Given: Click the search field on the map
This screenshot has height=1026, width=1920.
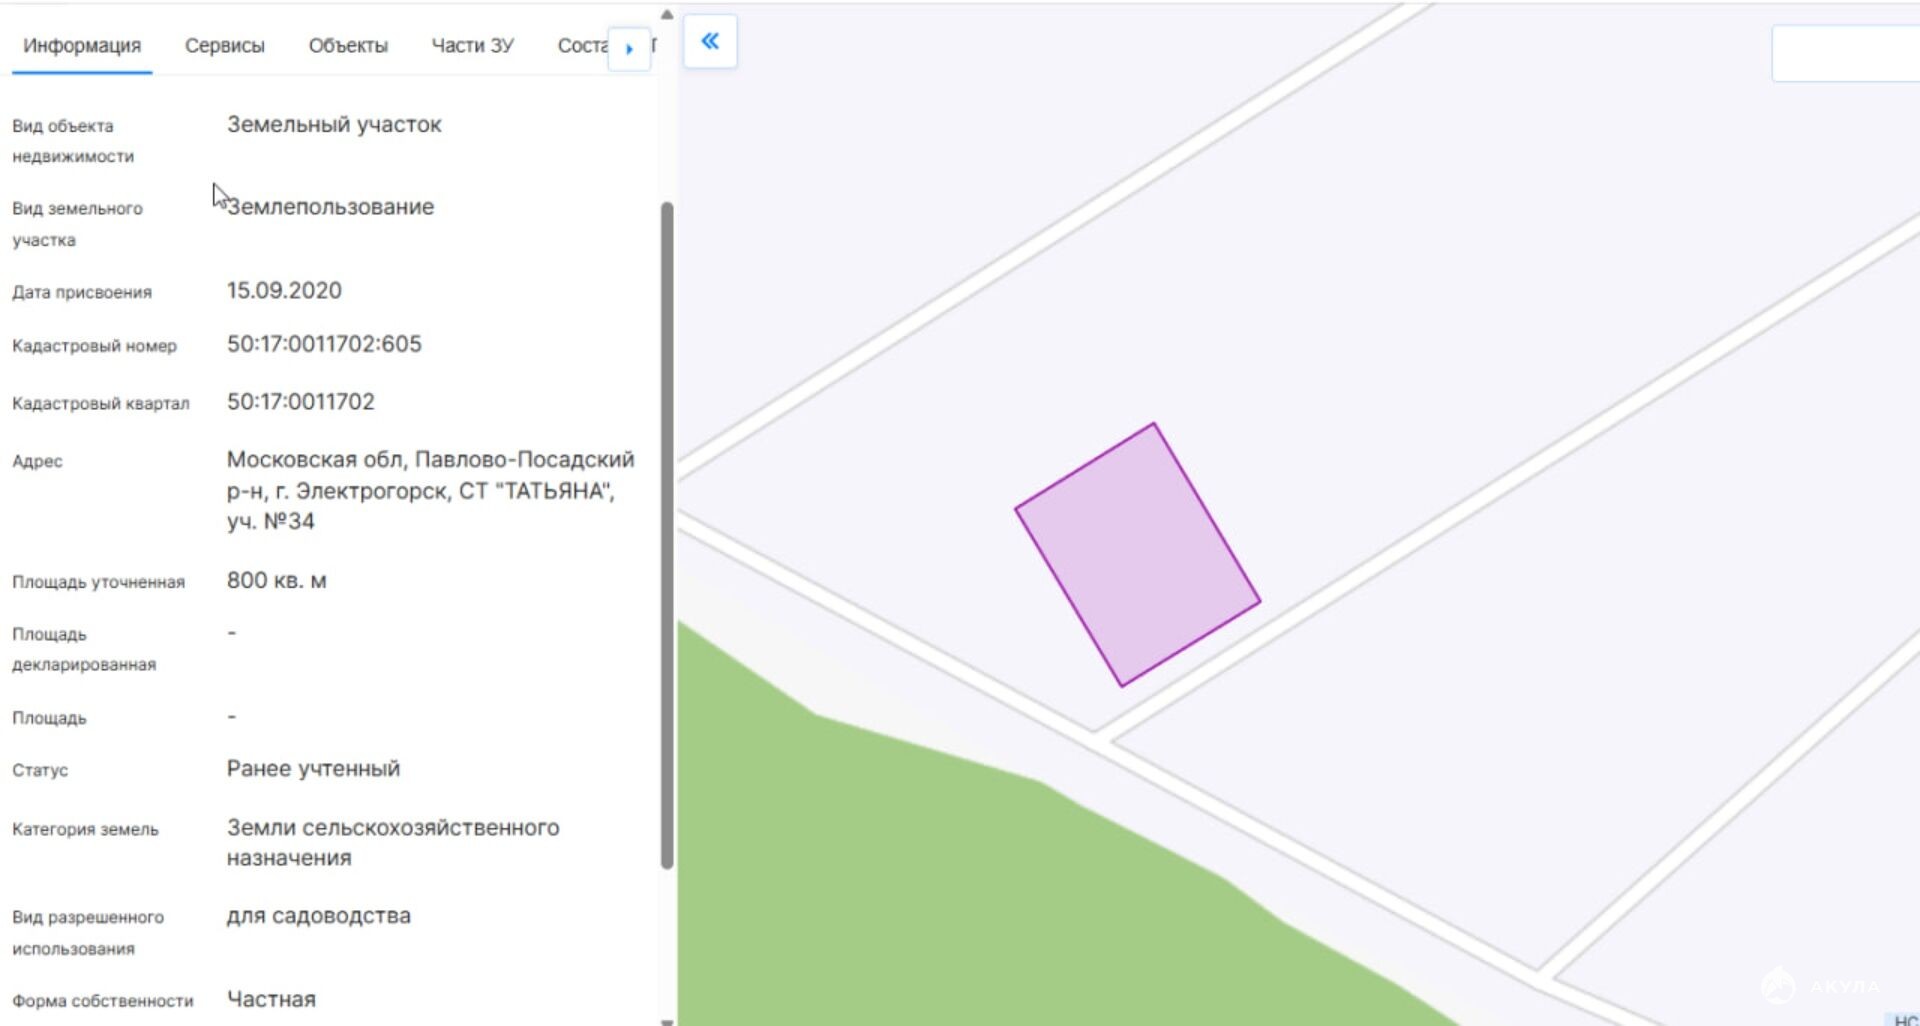Looking at the screenshot, I should (1845, 53).
